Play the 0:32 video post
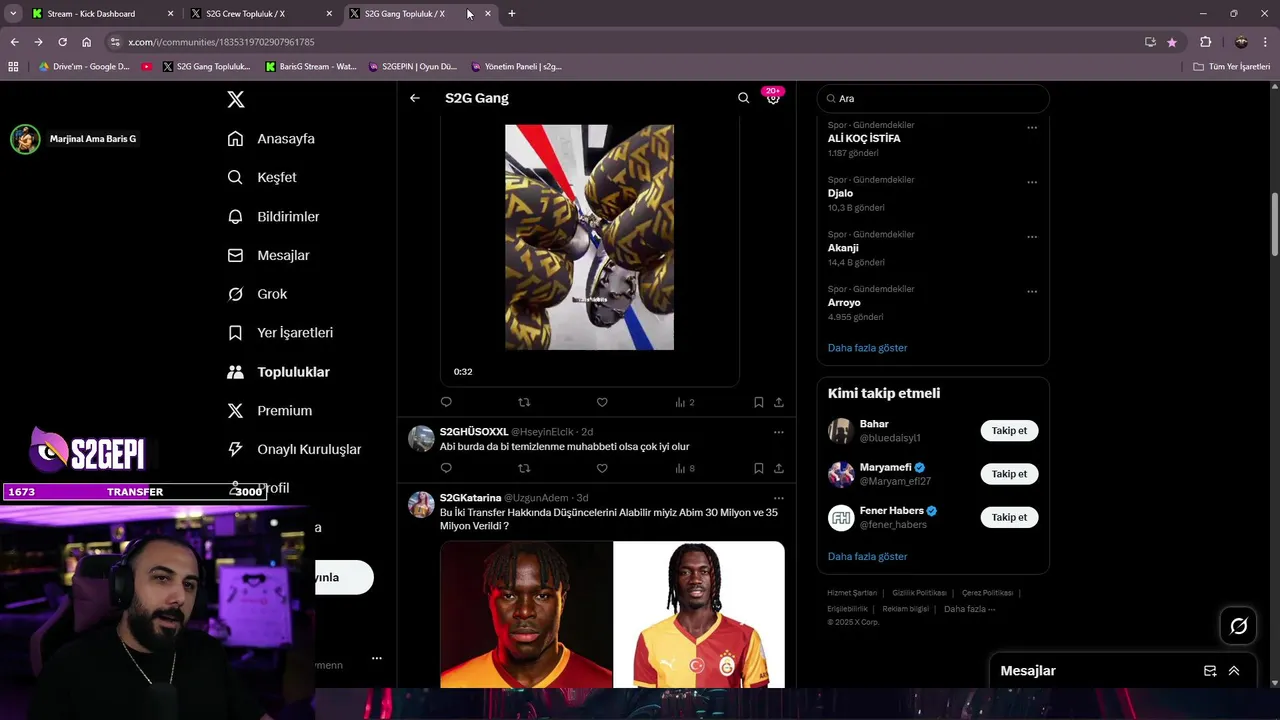This screenshot has width=1280, height=720. point(589,237)
